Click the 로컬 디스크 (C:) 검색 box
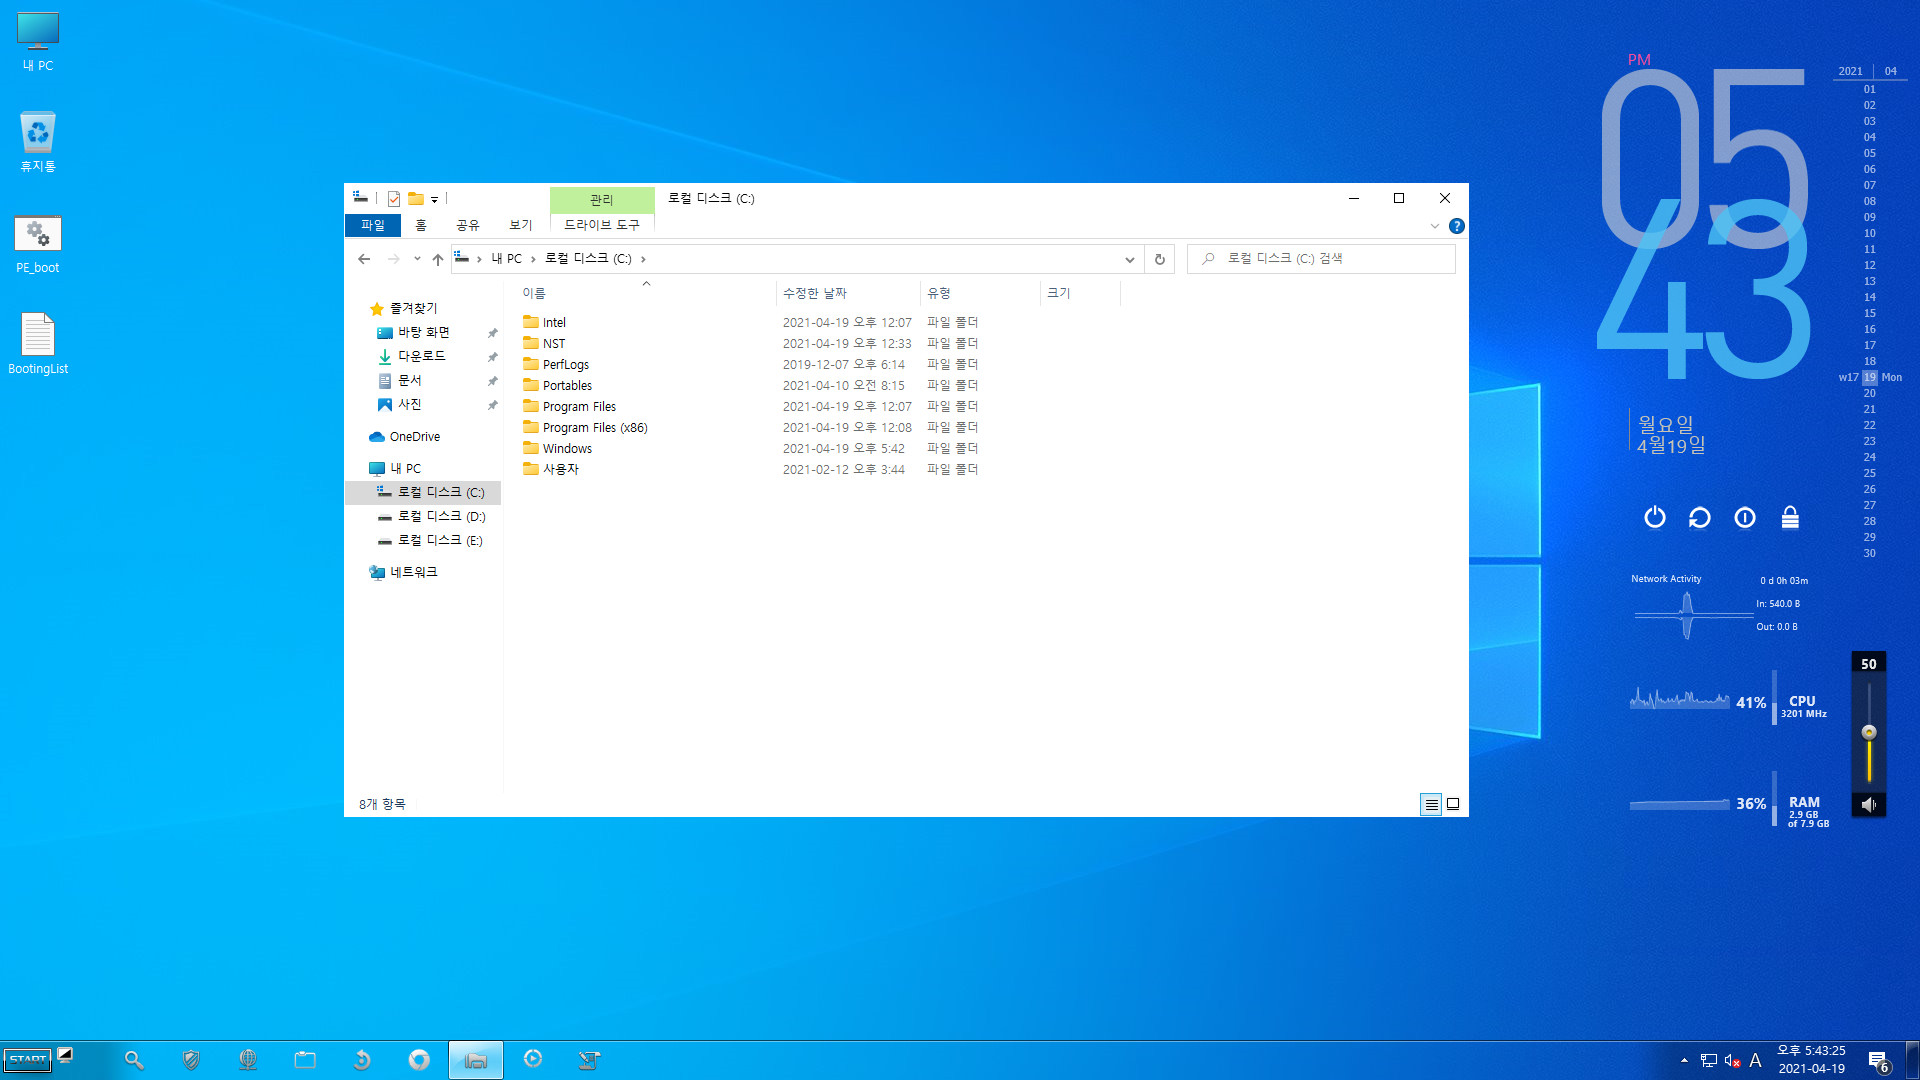Viewport: 1920px width, 1080px height. (x=1321, y=259)
